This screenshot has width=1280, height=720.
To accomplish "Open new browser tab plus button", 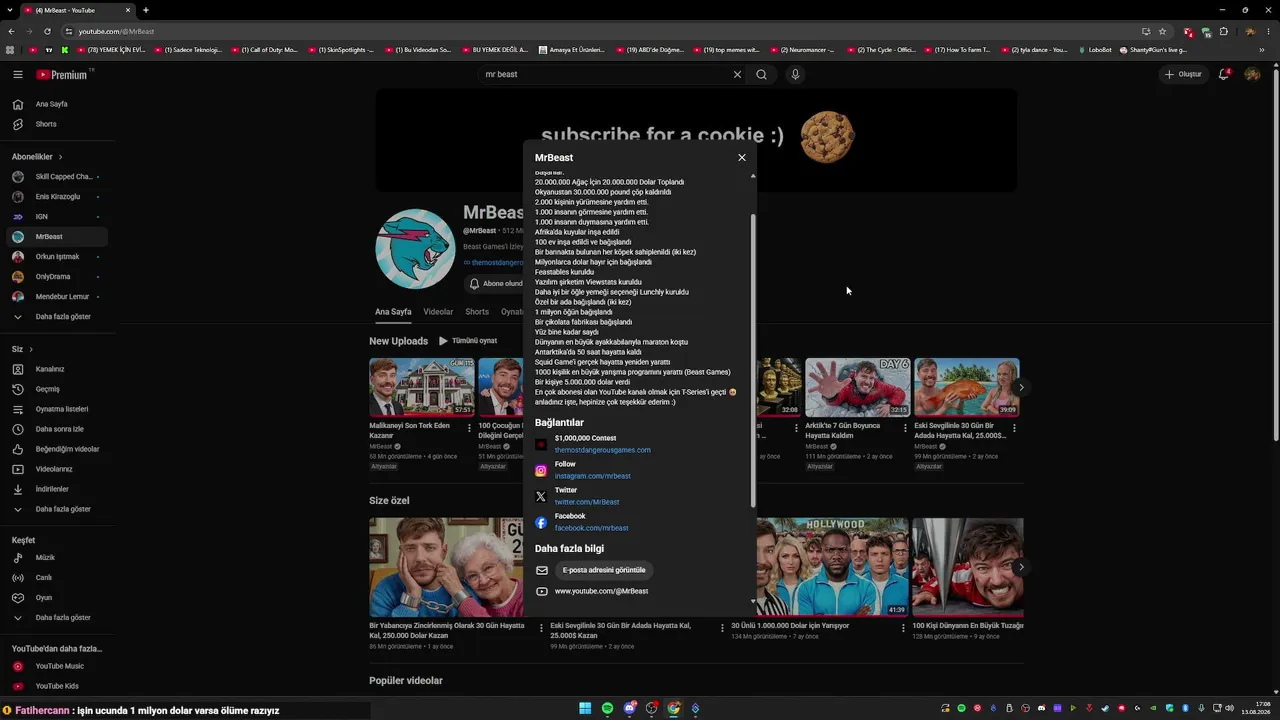I will click(x=146, y=10).
